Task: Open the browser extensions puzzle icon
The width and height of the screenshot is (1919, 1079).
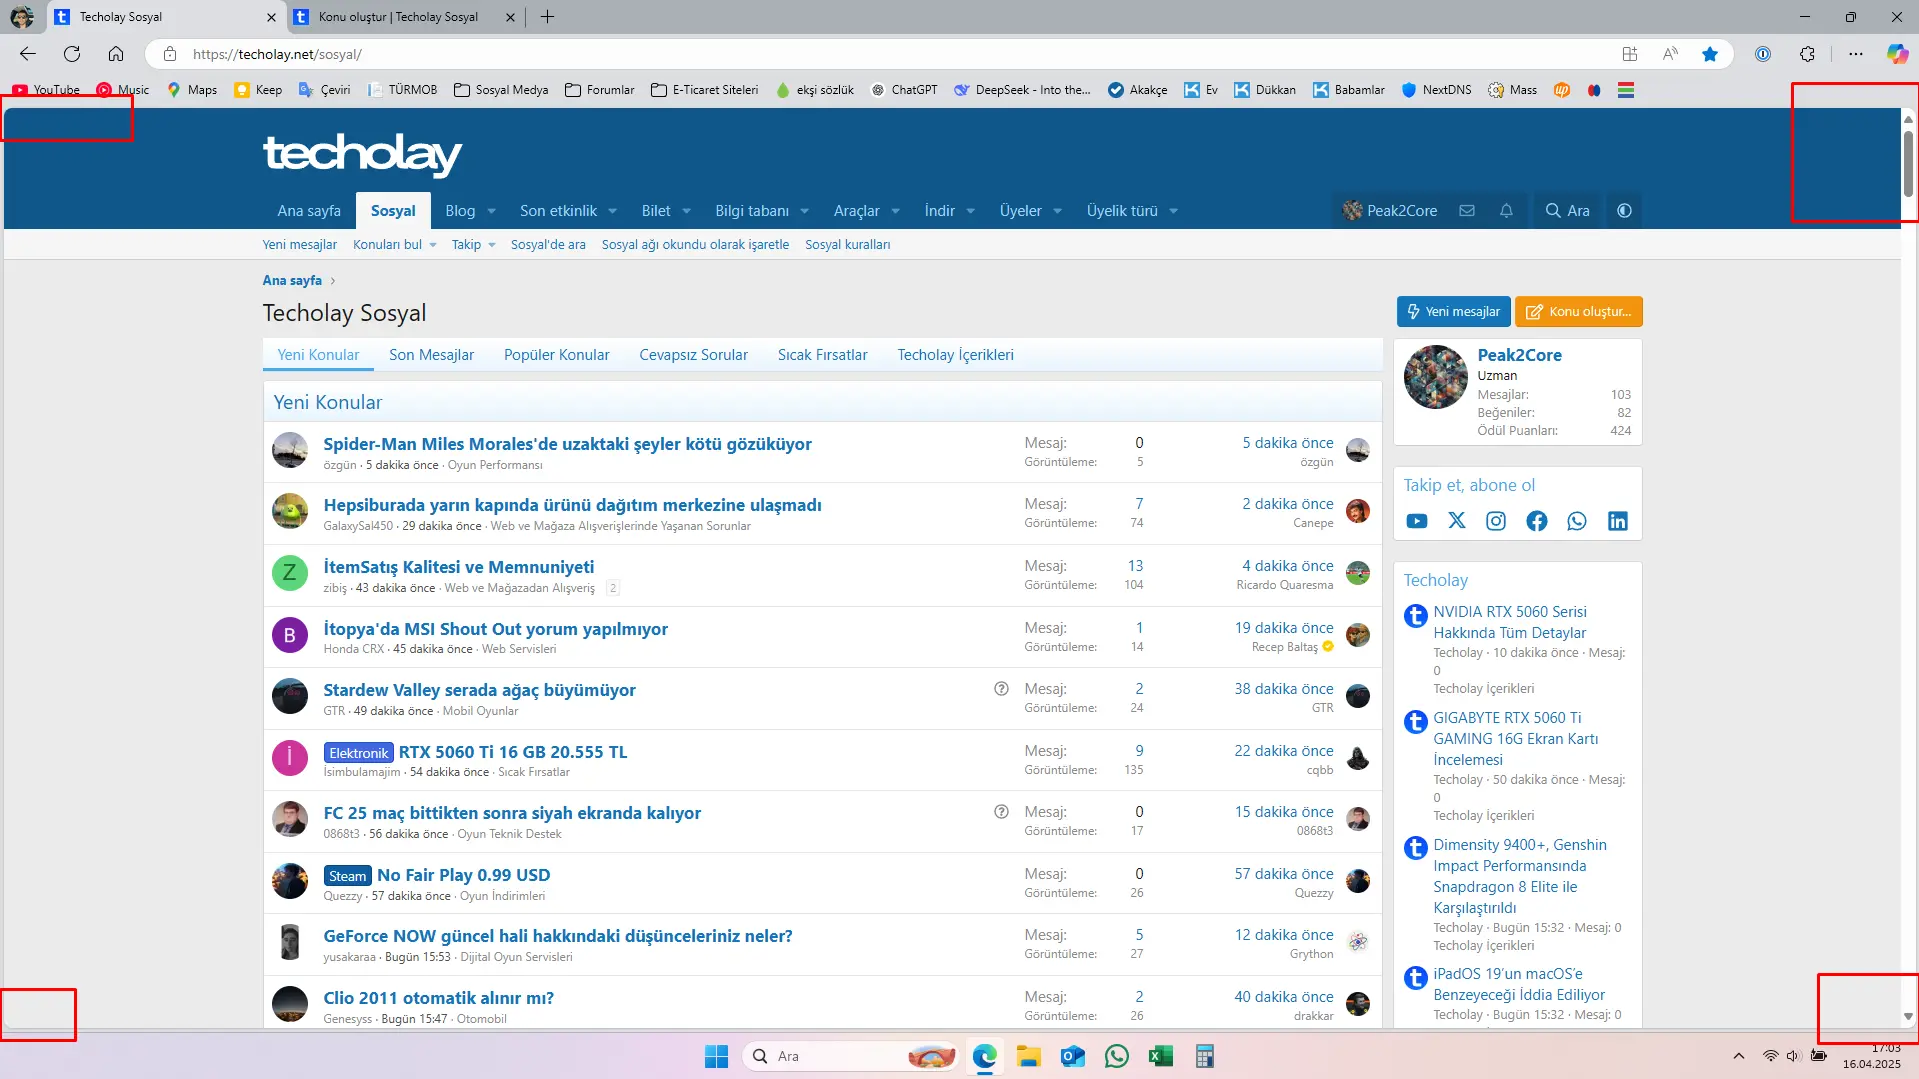Action: [1807, 54]
